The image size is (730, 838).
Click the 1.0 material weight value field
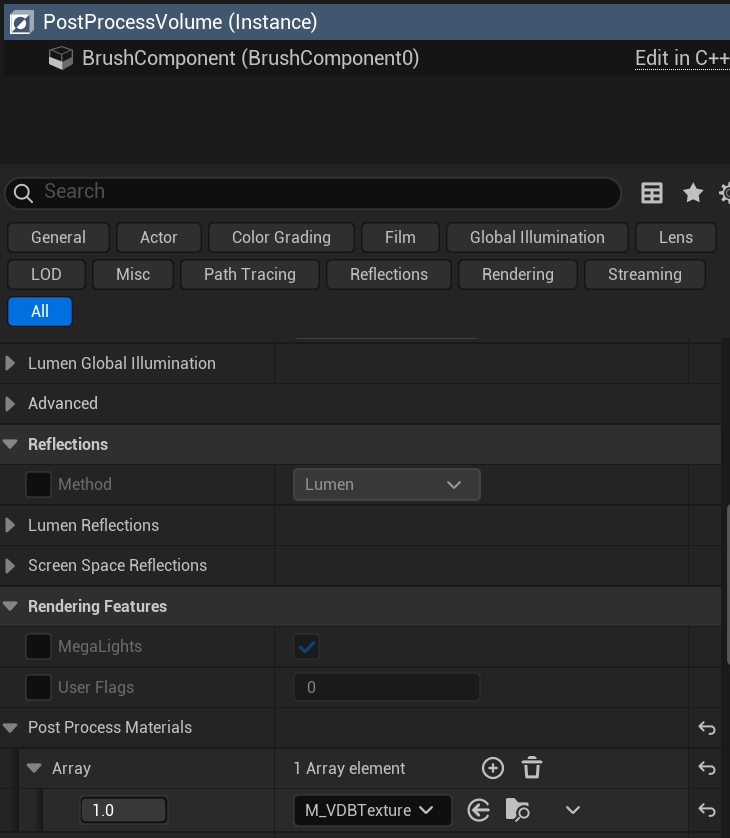[123, 810]
